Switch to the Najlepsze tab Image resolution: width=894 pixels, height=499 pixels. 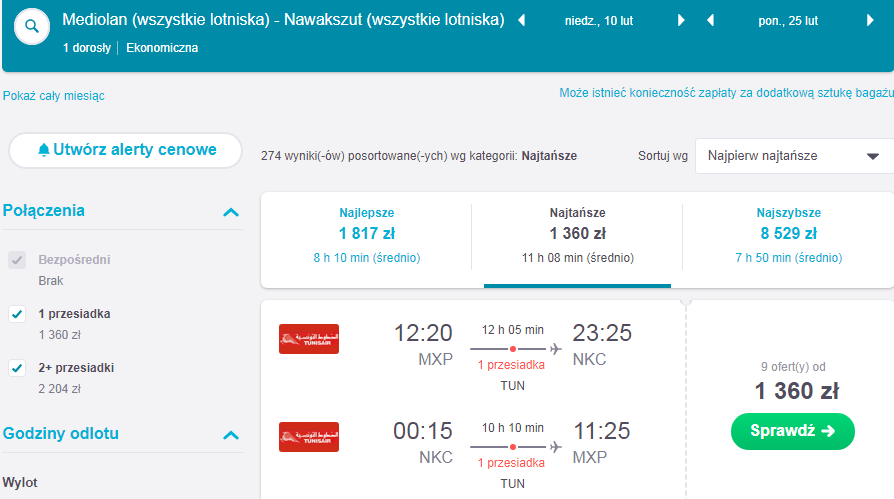click(x=367, y=235)
